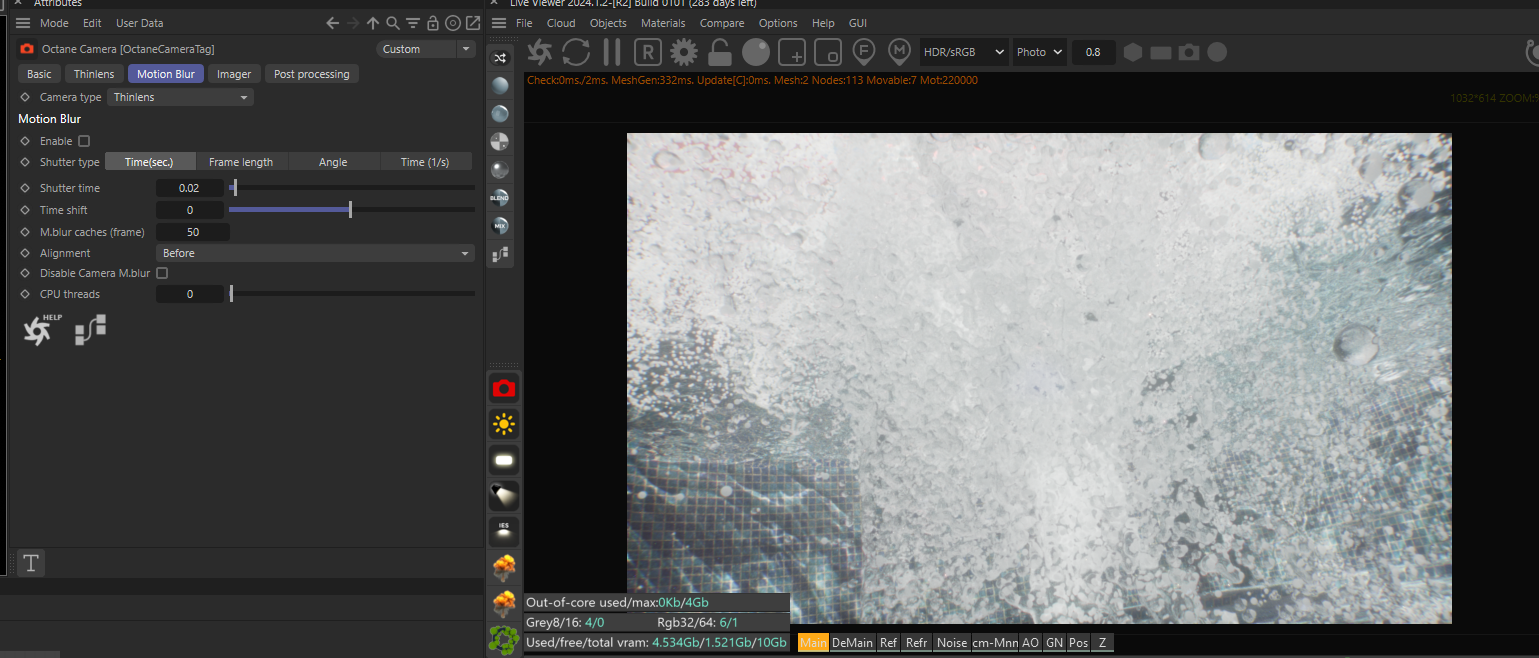Viewport: 1539px width, 658px height.
Task: Switch to the Post processing tab
Action: [x=312, y=74]
